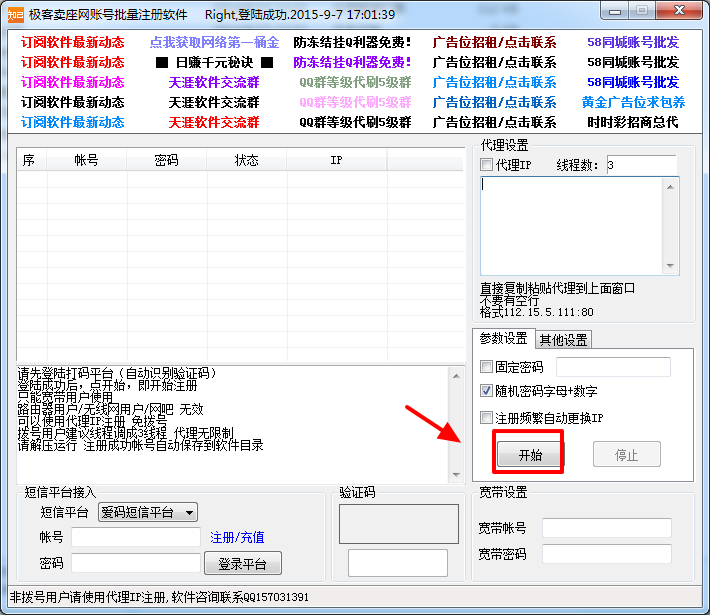Image resolution: width=710 pixels, height=615 pixels.
Task: Enable 注册频繁自动更换IP checkbox
Action: coord(486,418)
